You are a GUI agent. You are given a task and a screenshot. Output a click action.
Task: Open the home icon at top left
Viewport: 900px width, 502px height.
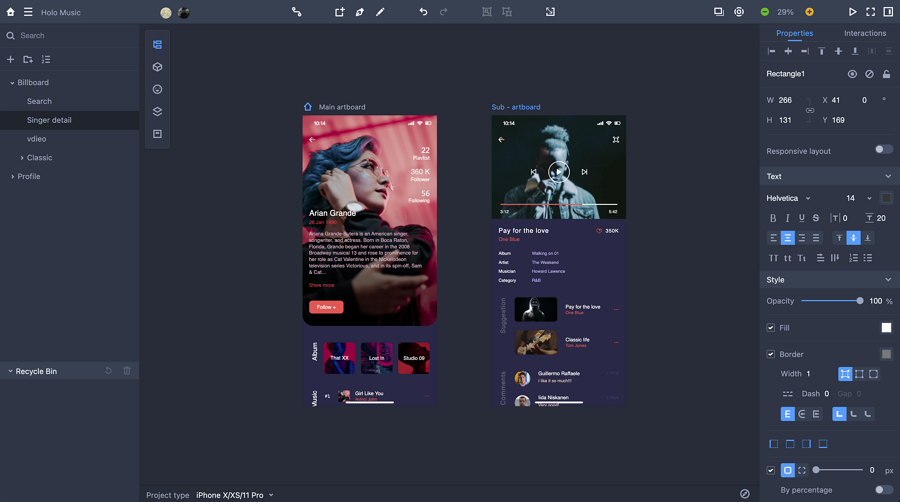11,12
